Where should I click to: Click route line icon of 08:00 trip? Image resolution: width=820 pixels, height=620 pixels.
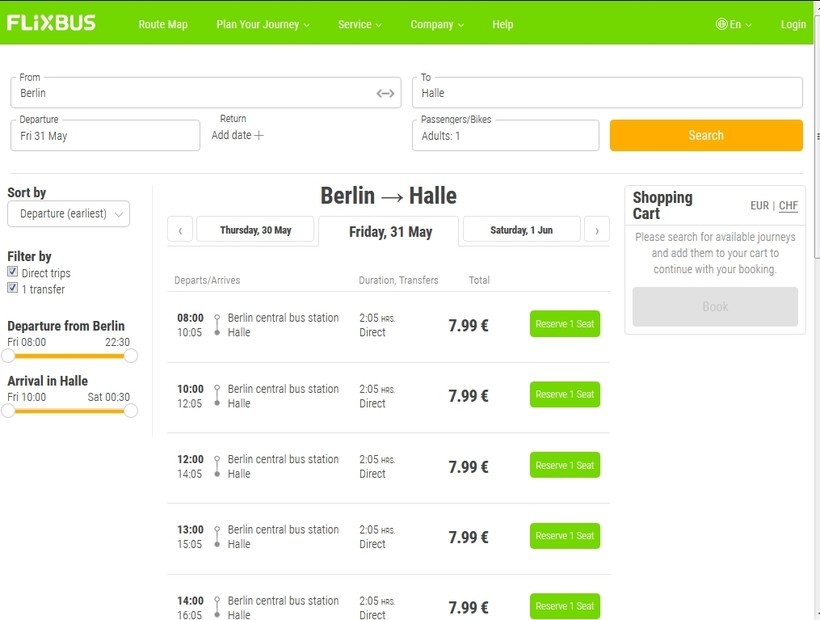pos(217,325)
